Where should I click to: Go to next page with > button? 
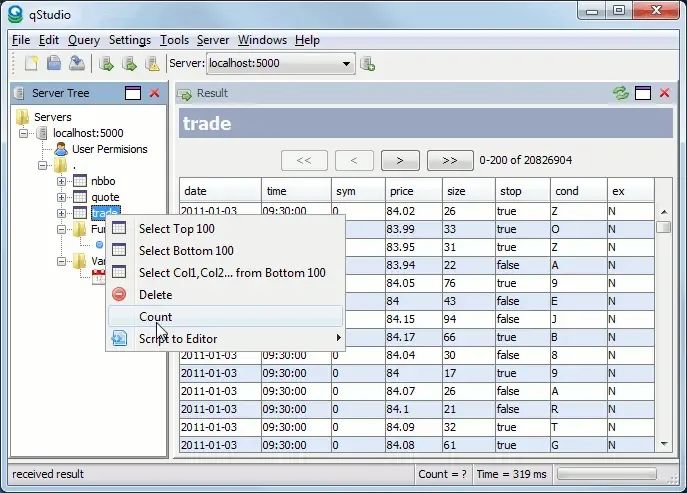[x=400, y=160]
